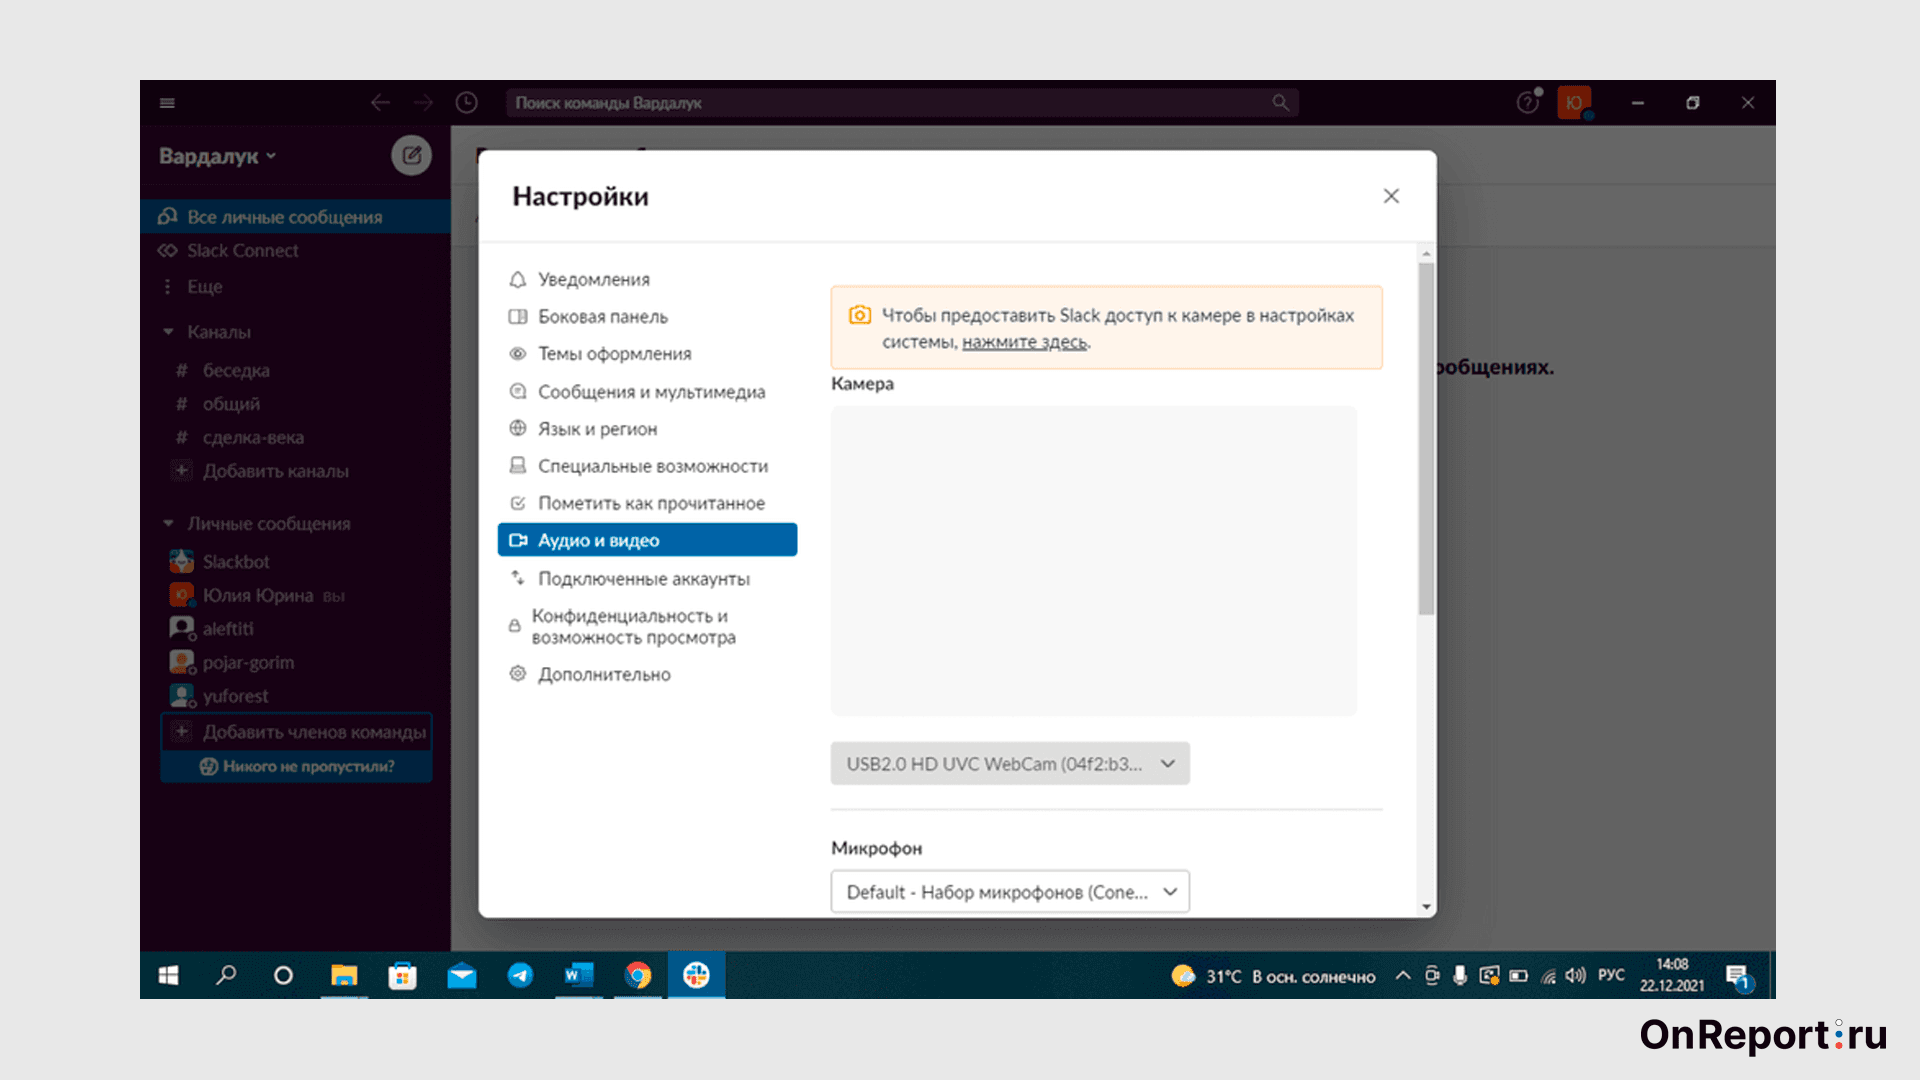
Task: Open Microsoft Store from taskbar
Action: [402, 975]
